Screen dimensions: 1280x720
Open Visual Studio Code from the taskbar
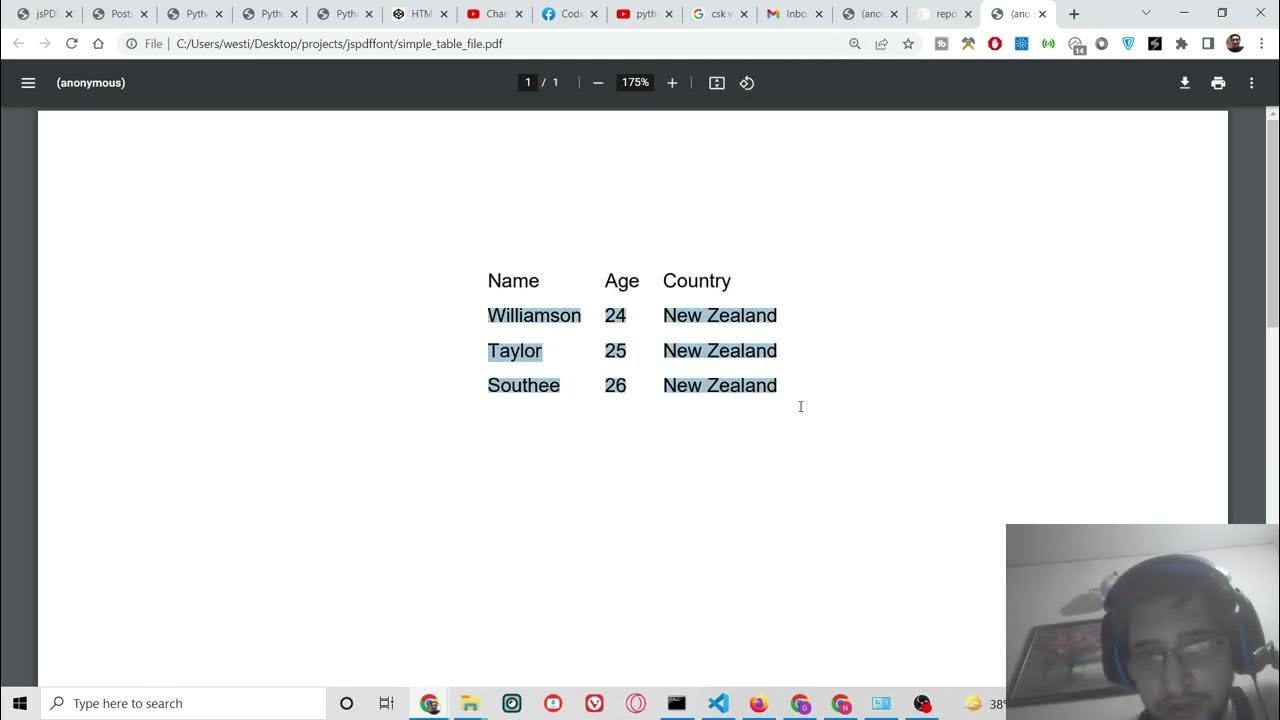pyautogui.click(x=718, y=703)
